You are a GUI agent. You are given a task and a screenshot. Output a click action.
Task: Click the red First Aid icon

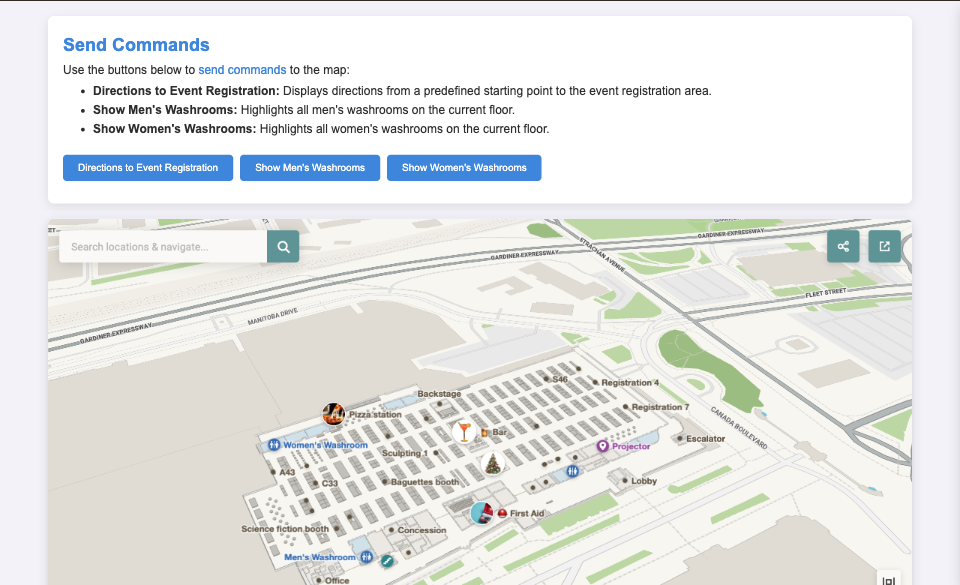click(x=502, y=513)
